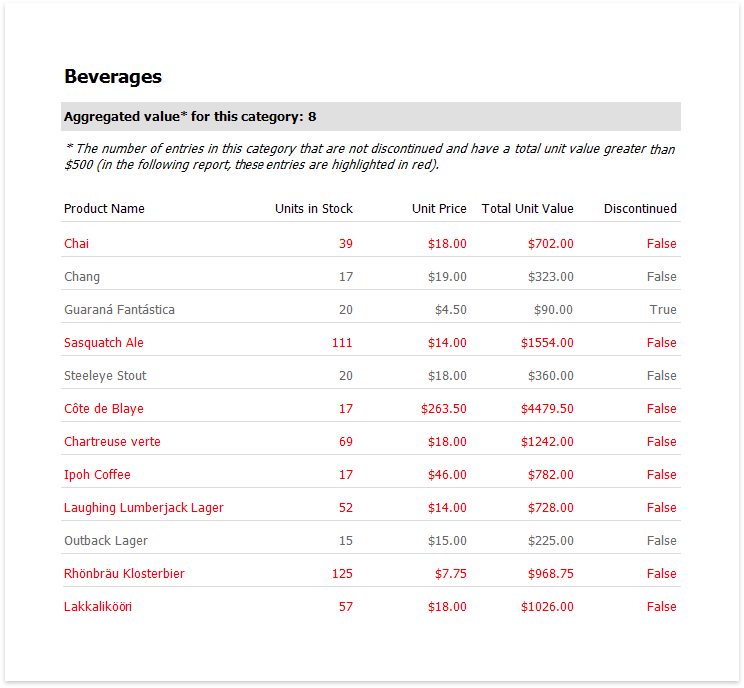Click the Total Unit Value column header
Image resolution: width=744 pixels, height=688 pixels.
coord(527,209)
